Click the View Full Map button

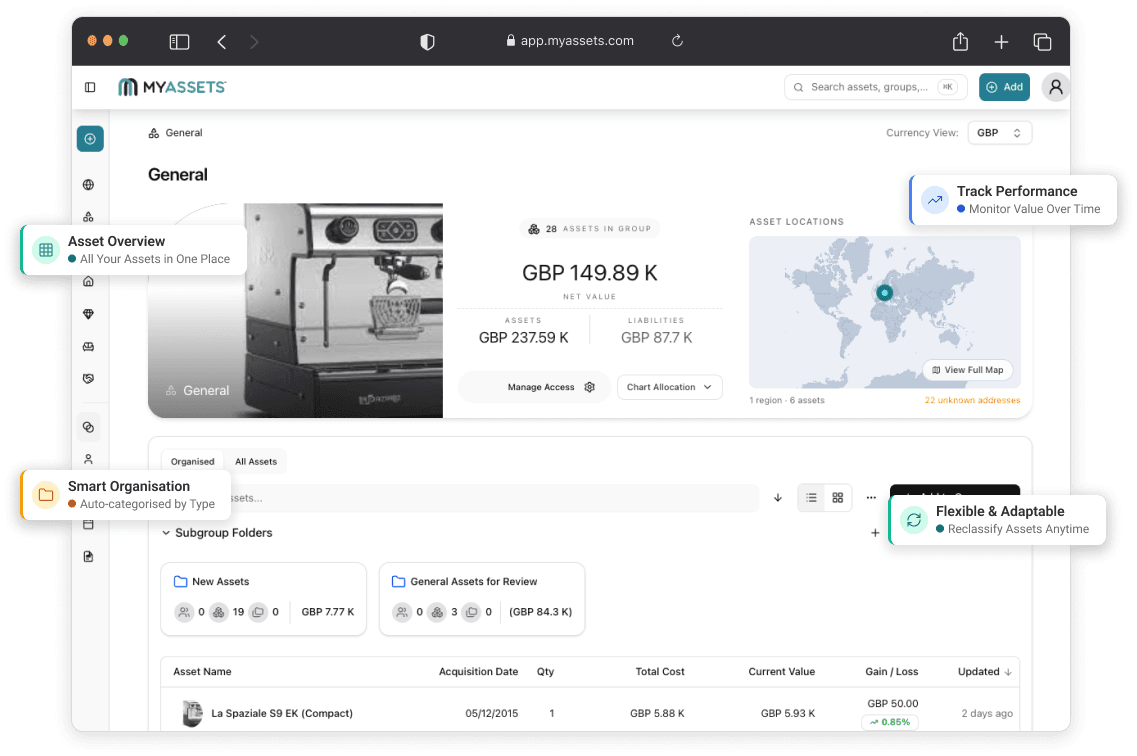(x=967, y=370)
